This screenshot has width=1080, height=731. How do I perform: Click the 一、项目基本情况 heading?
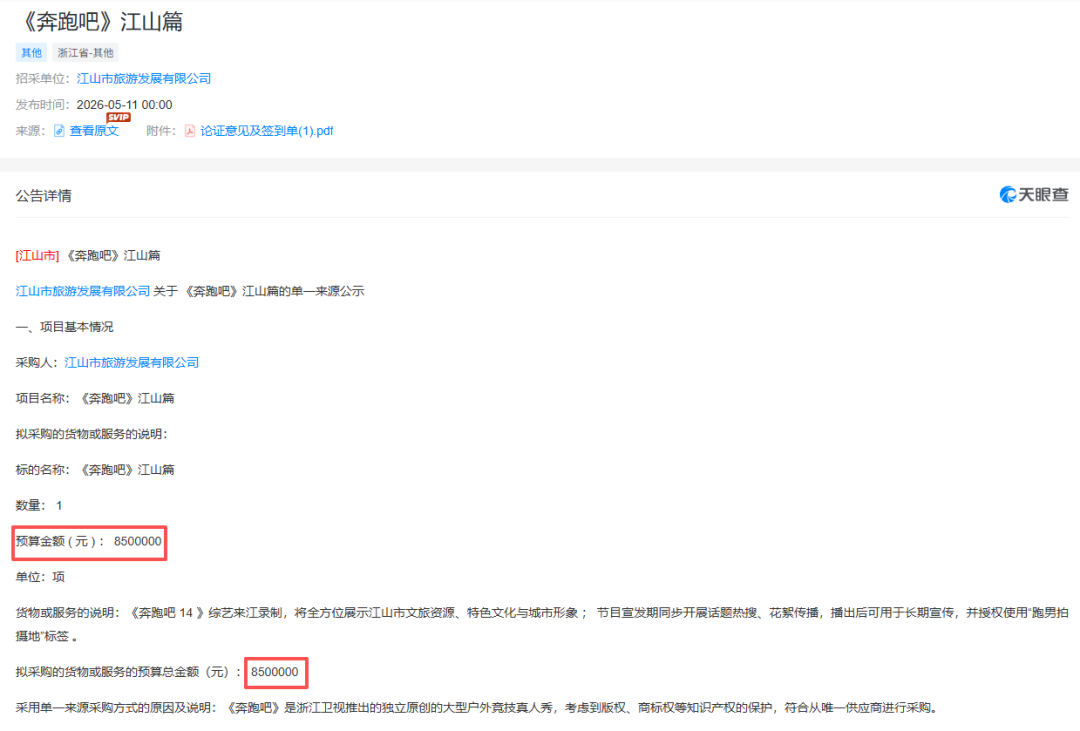pos(64,327)
